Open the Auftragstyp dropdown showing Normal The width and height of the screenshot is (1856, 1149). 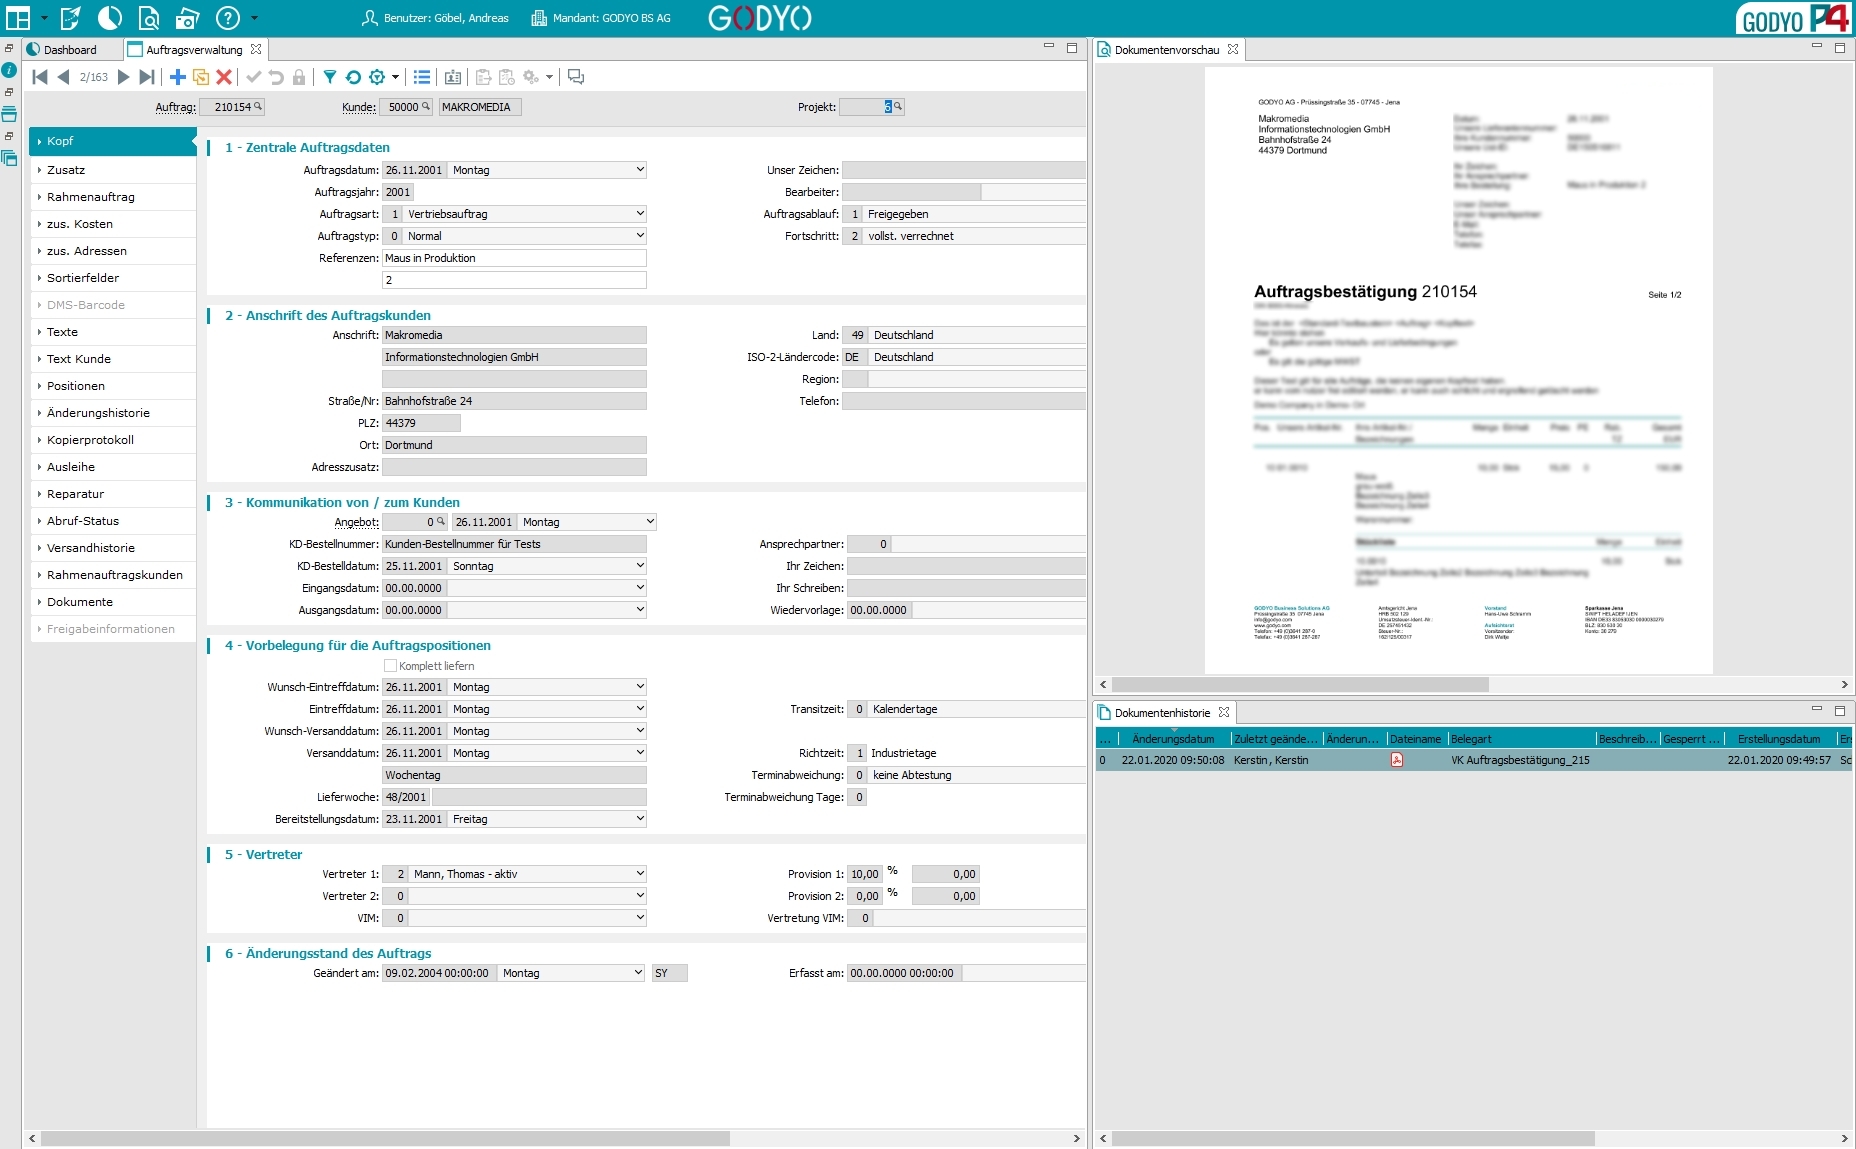click(640, 236)
